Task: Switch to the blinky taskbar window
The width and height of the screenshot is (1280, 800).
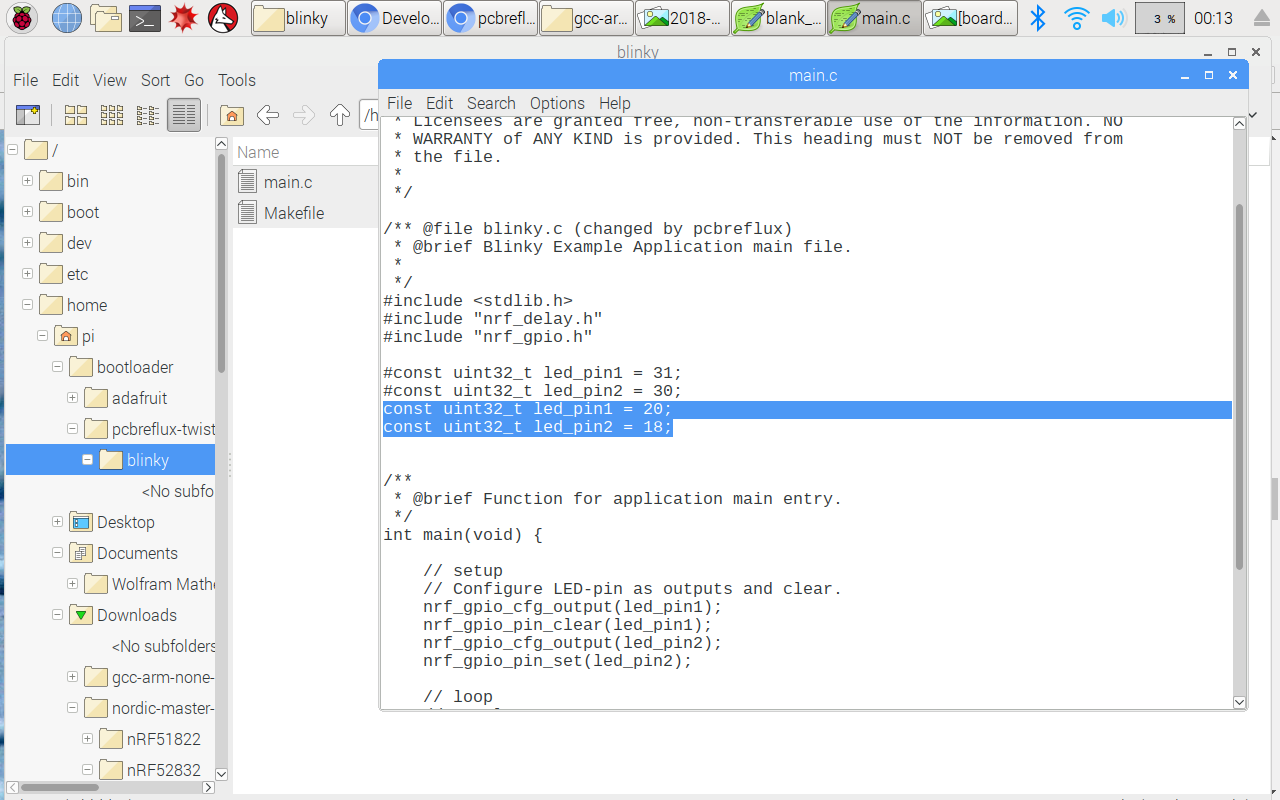Action: coord(298,18)
